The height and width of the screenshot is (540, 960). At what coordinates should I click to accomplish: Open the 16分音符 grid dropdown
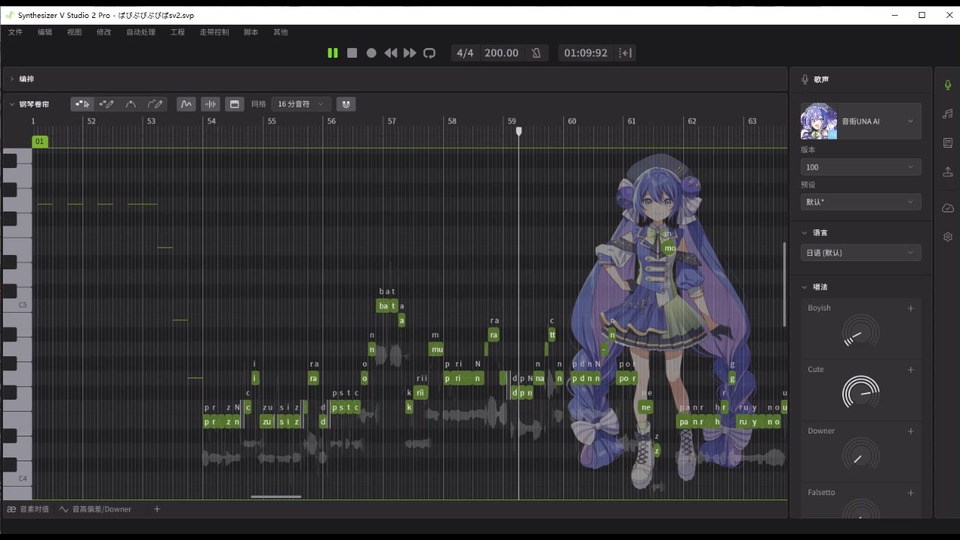(x=301, y=104)
